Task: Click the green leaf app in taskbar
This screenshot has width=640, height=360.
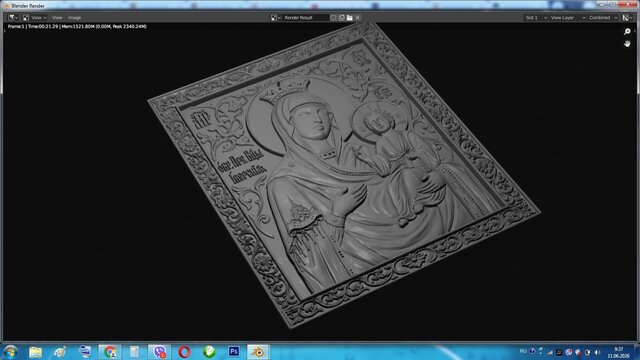Action: [209, 351]
